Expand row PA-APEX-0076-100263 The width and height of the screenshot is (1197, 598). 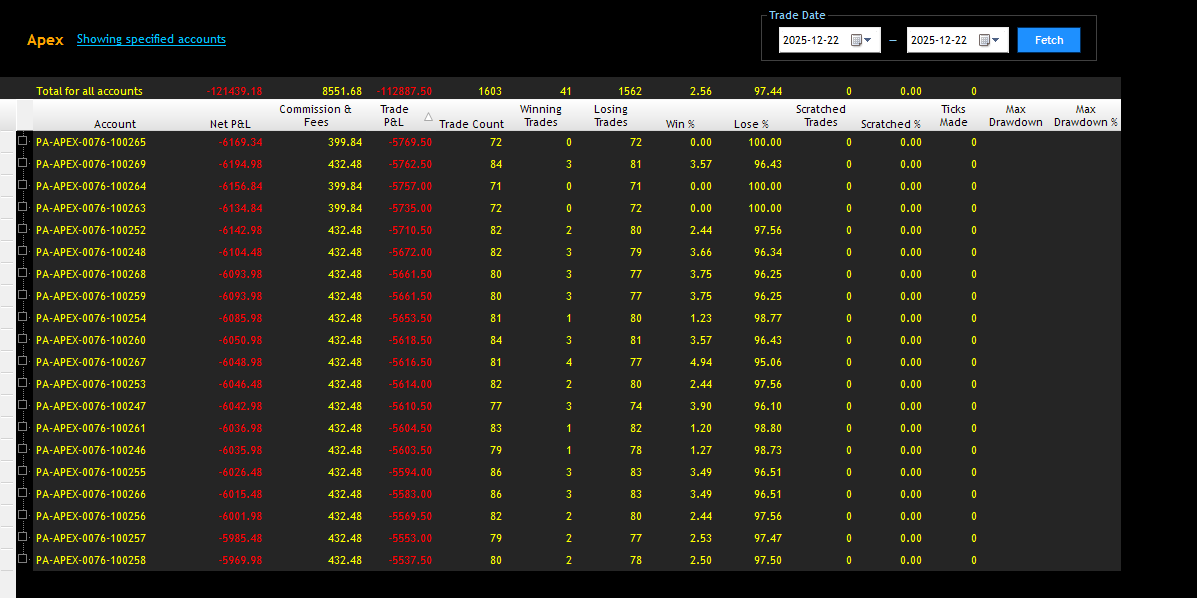pos(23,208)
